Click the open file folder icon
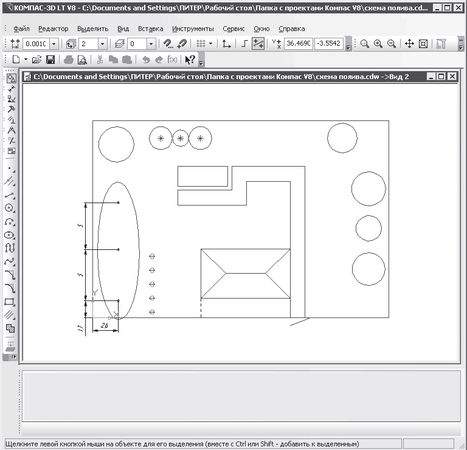The image size is (467, 450). (37, 60)
